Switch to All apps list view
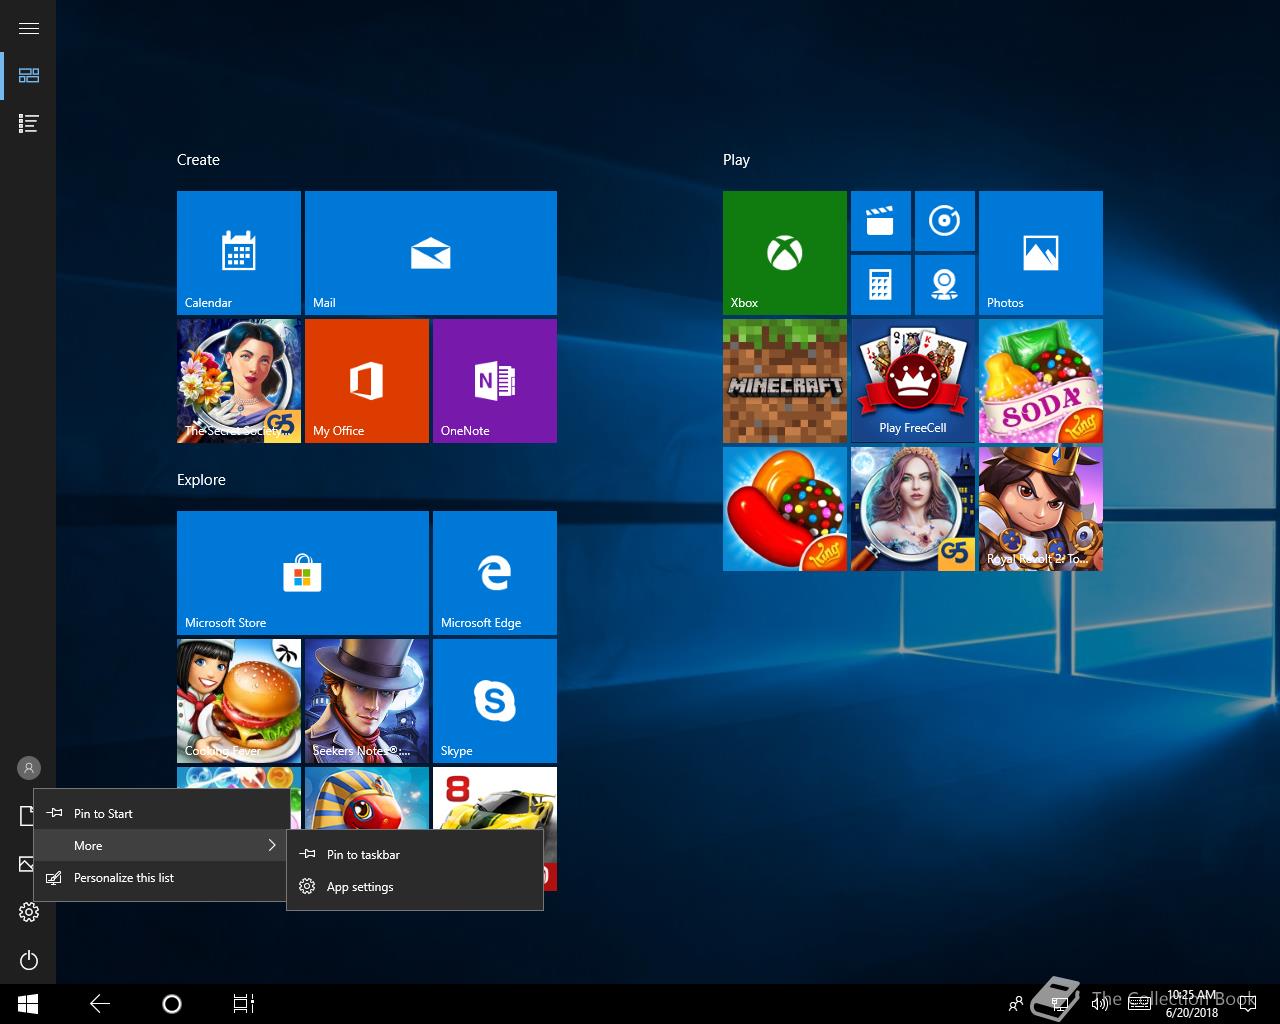1280x1024 pixels. (x=29, y=124)
